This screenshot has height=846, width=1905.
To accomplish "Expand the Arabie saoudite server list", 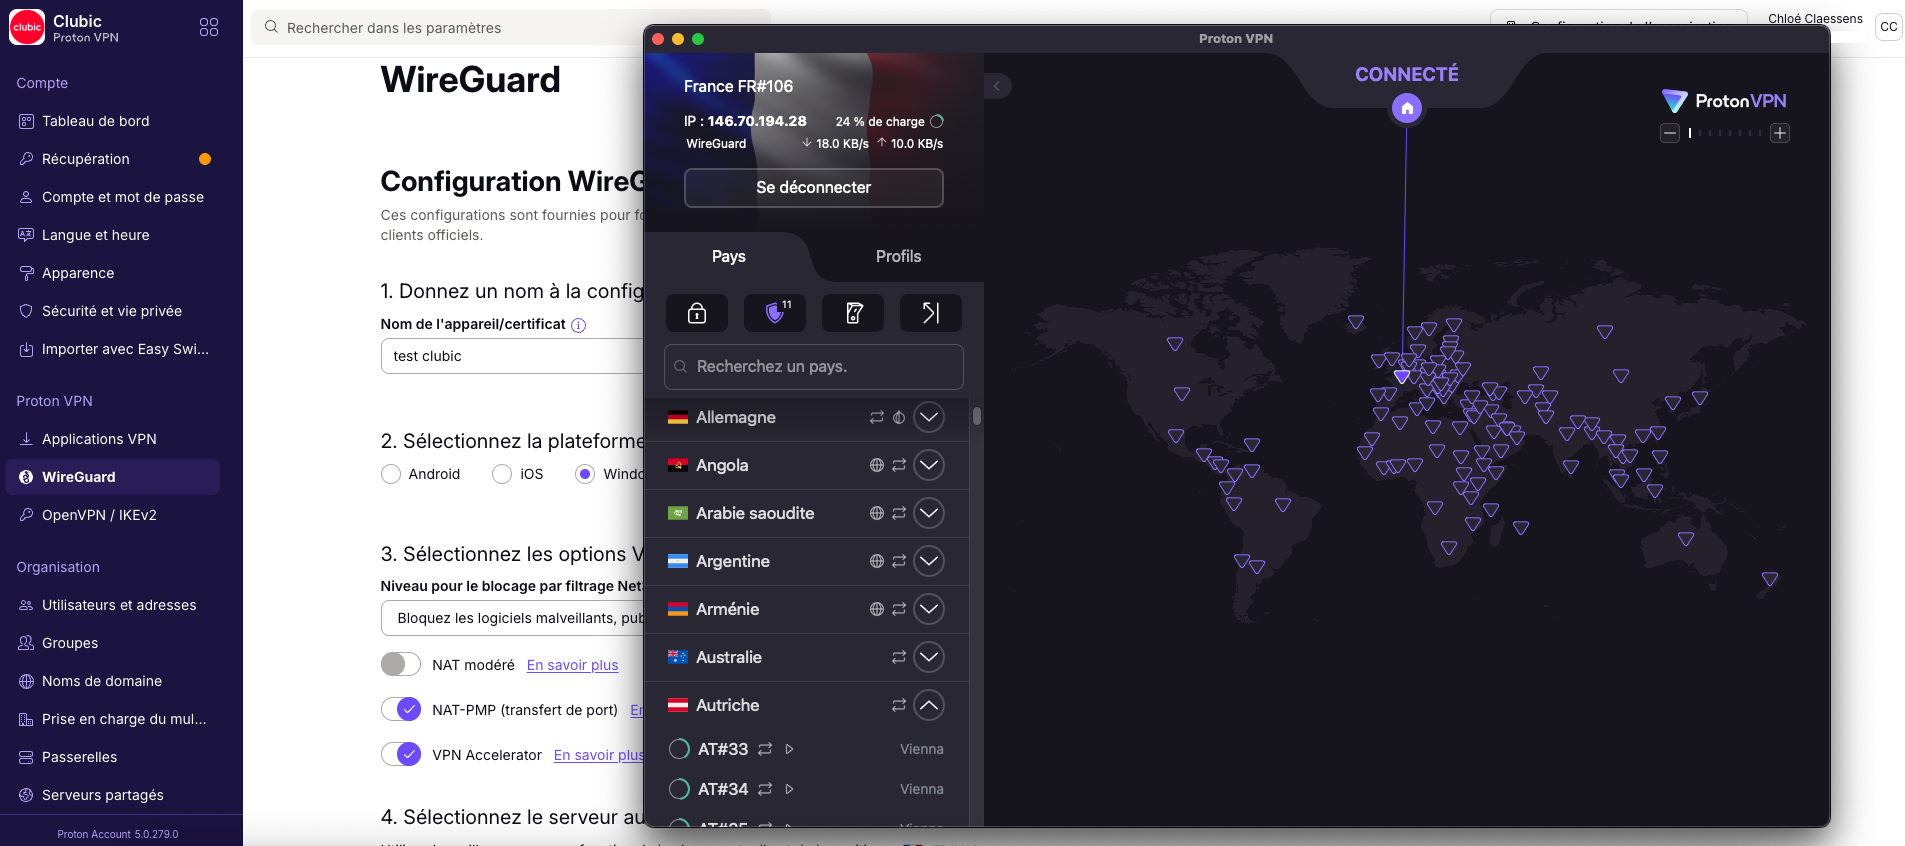I will coord(929,513).
